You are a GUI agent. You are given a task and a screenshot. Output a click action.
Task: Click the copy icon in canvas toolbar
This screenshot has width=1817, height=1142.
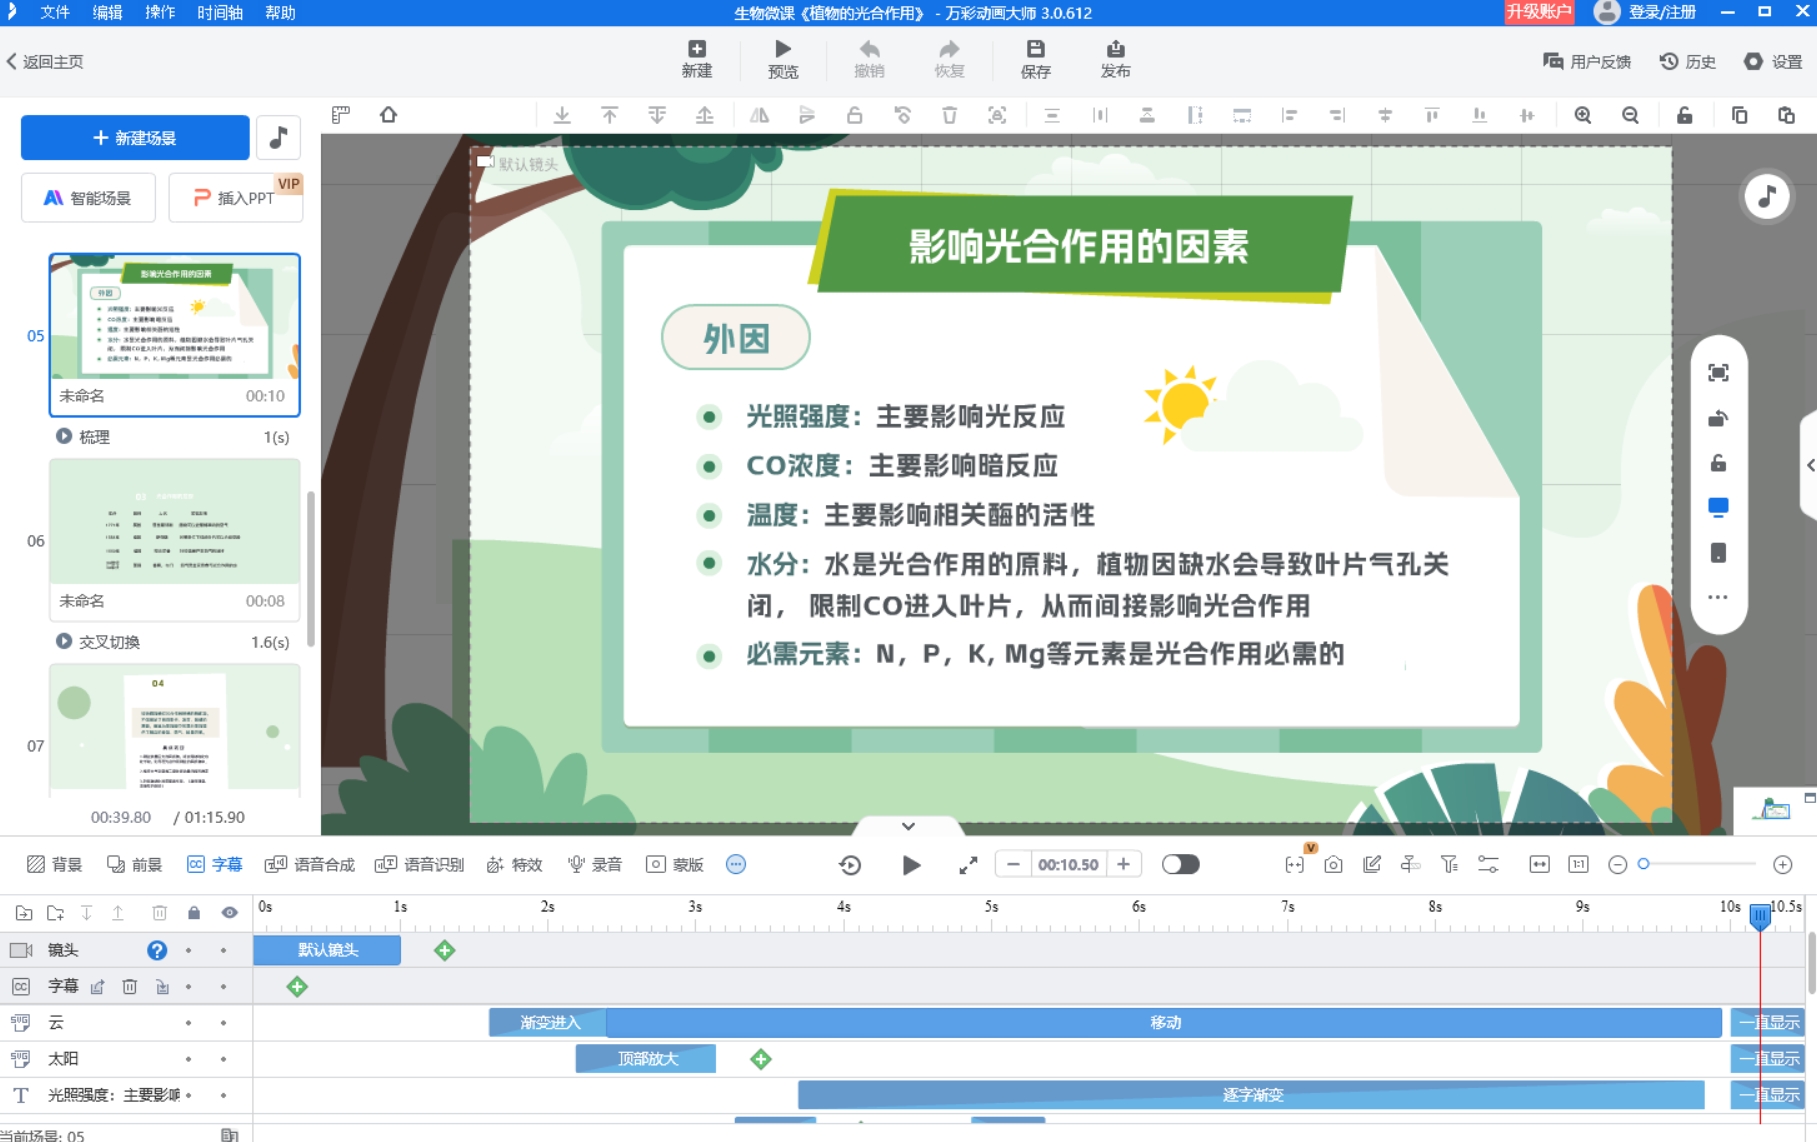tap(1739, 115)
